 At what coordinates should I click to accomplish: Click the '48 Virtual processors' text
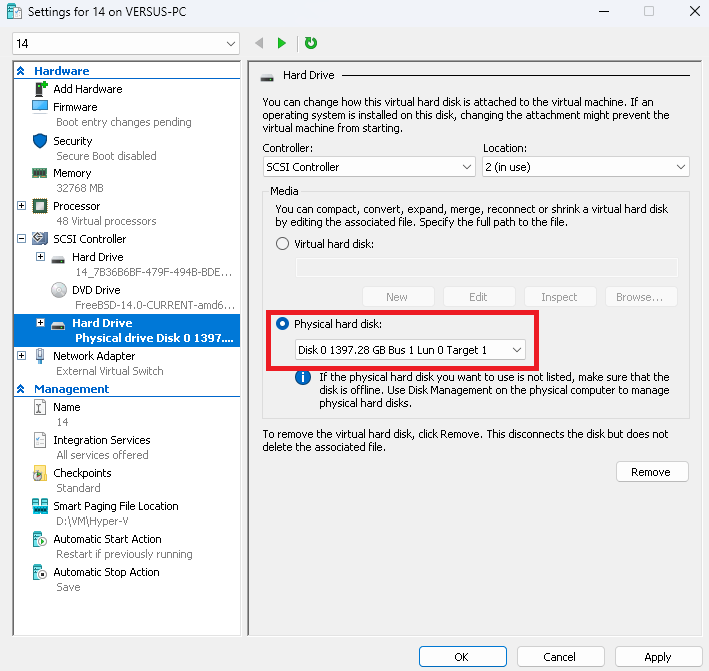point(106,221)
